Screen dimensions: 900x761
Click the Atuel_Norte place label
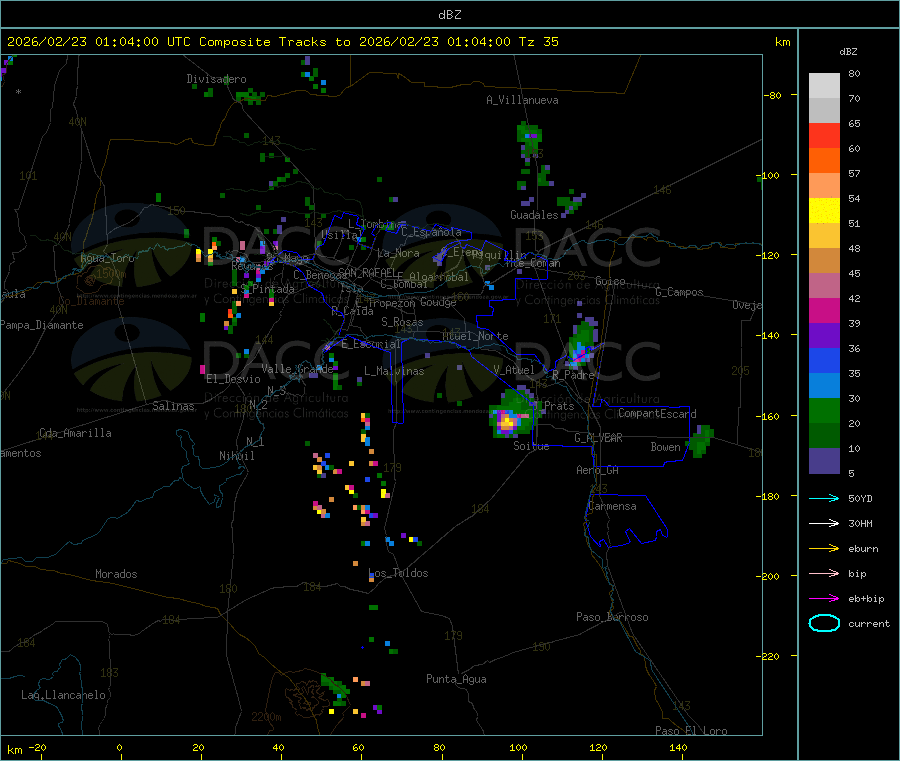click(475, 336)
